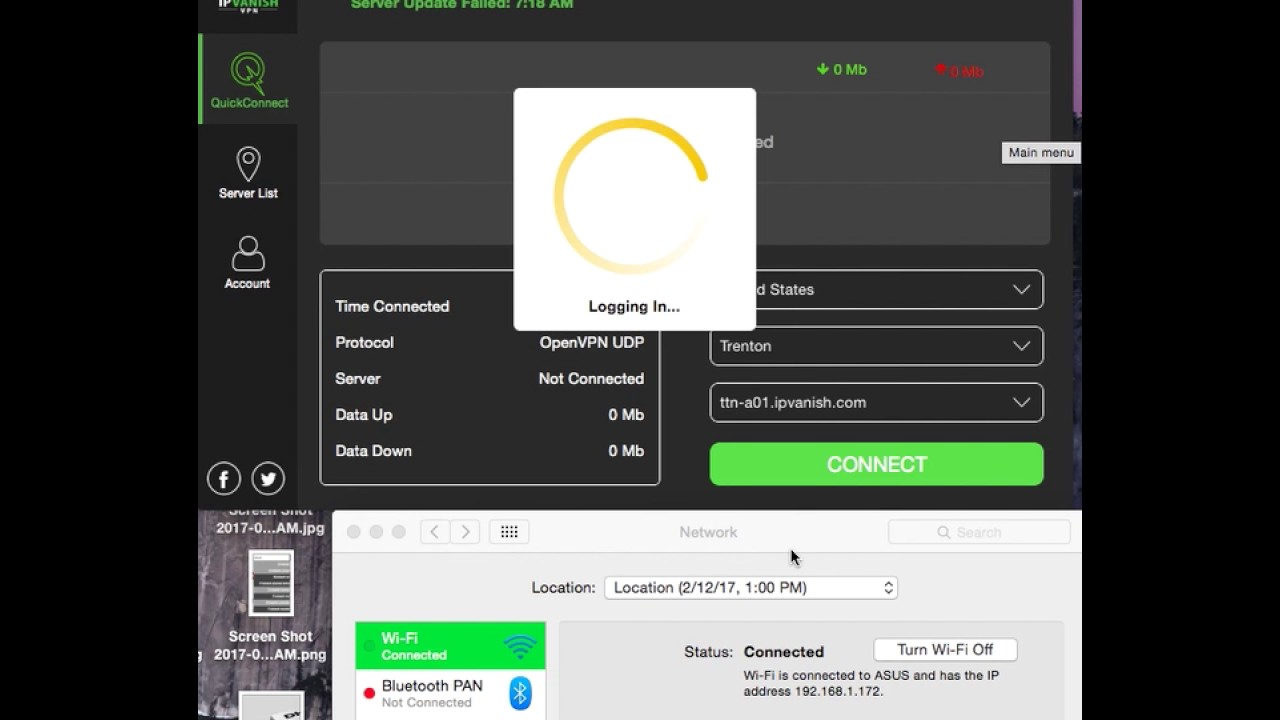This screenshot has height=720, width=1280.
Task: Click the Bluetooth icon in service list
Action: (x=520, y=693)
